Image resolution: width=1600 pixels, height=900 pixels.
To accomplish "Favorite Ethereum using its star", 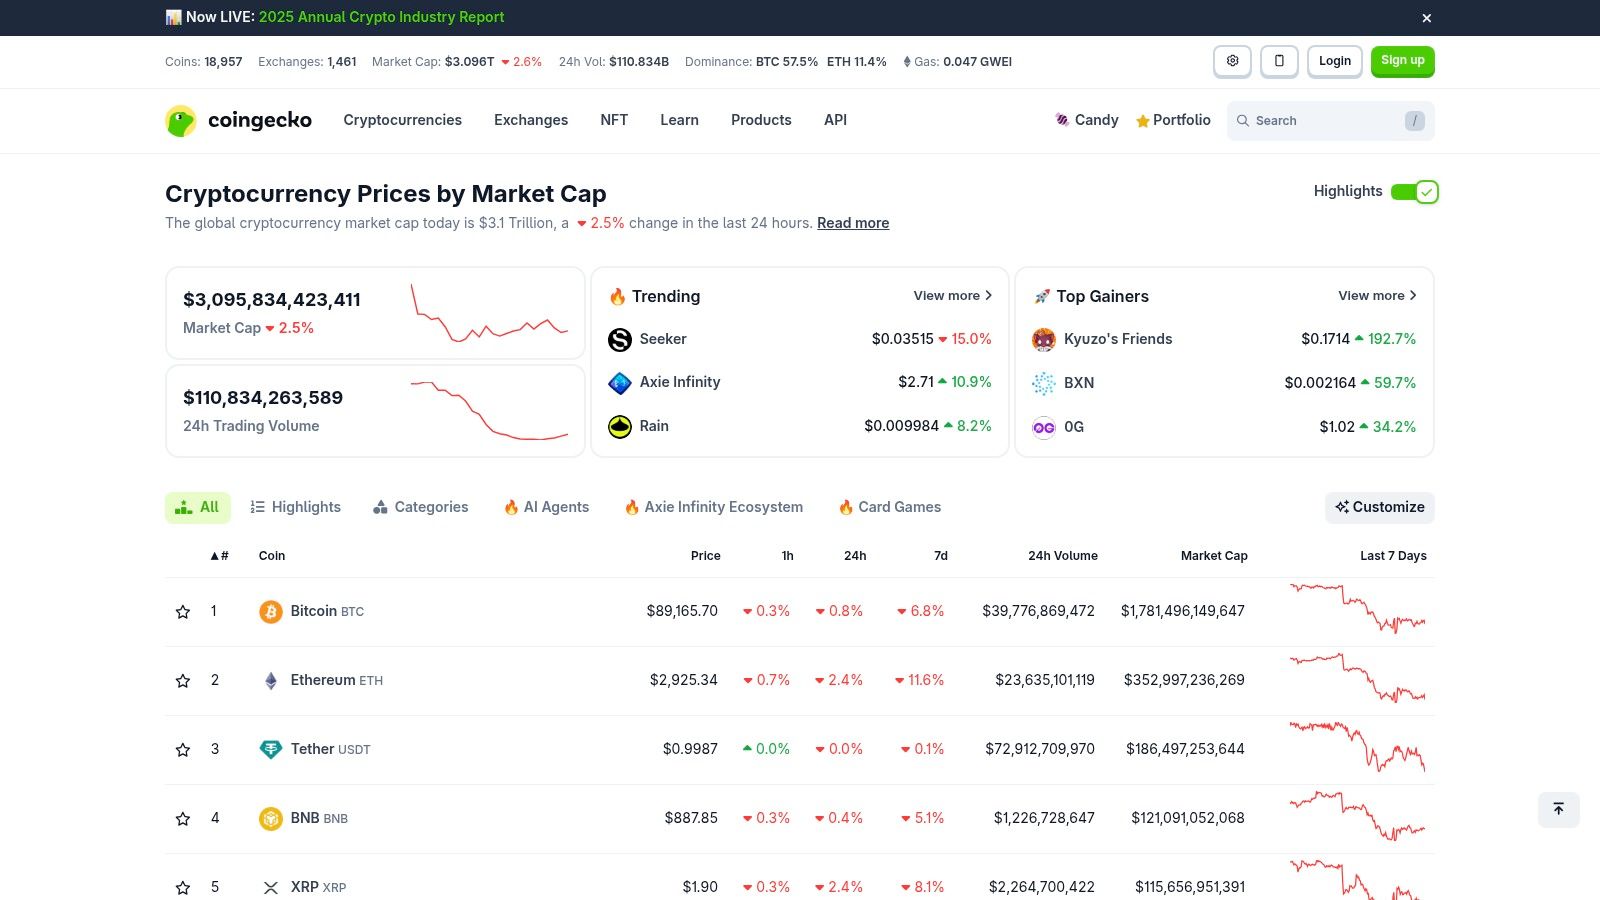I will pos(183,680).
